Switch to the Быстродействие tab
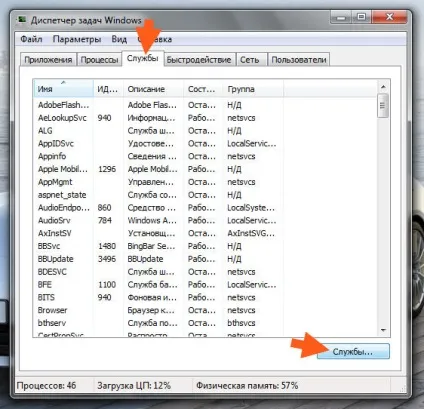 tap(199, 60)
